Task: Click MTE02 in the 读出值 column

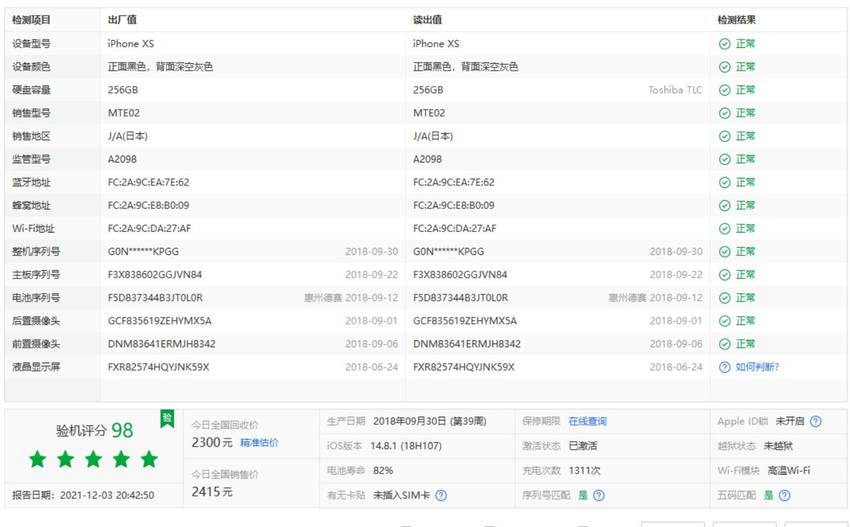Action: tap(429, 113)
